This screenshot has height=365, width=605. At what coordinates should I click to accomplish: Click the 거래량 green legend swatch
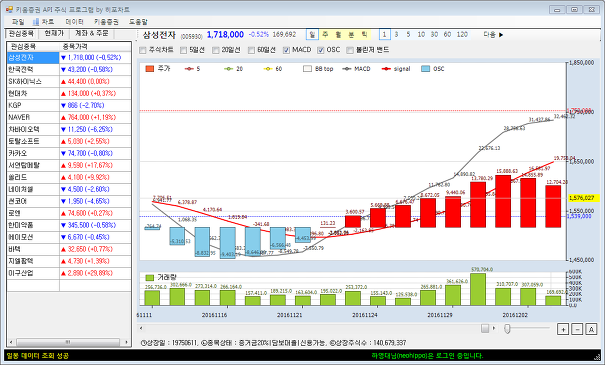point(150,277)
